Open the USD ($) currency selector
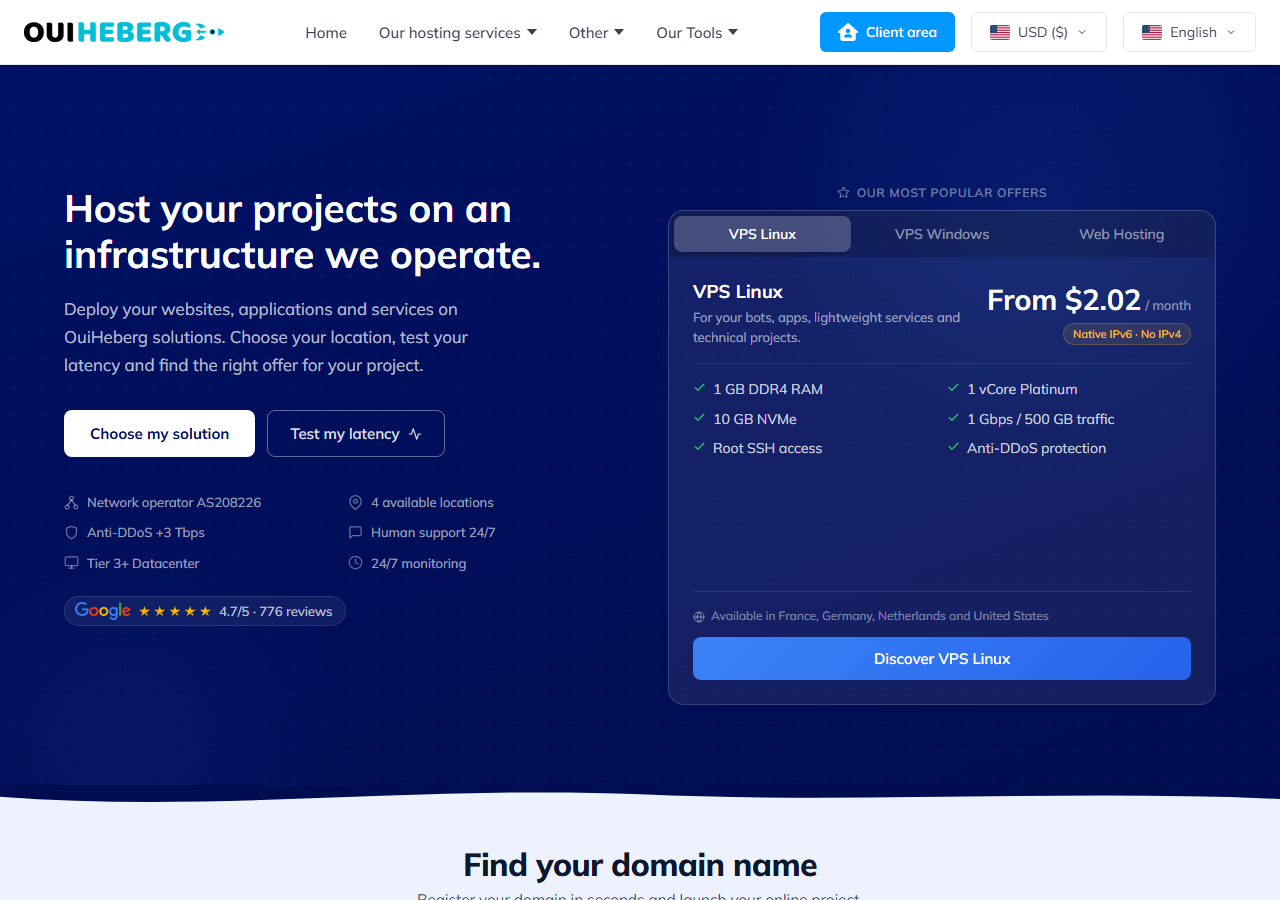 tap(1039, 32)
